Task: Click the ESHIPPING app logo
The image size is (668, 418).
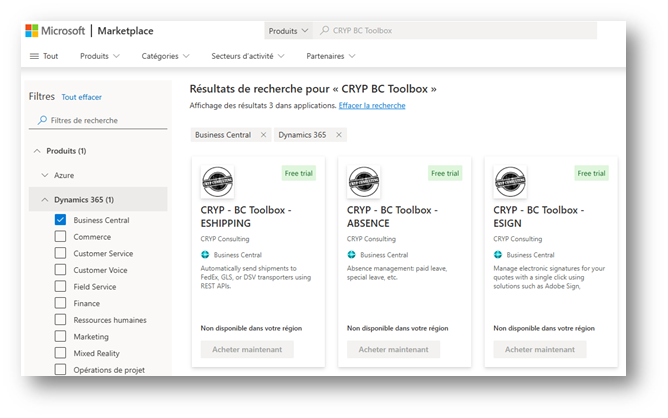Action: click(x=217, y=181)
